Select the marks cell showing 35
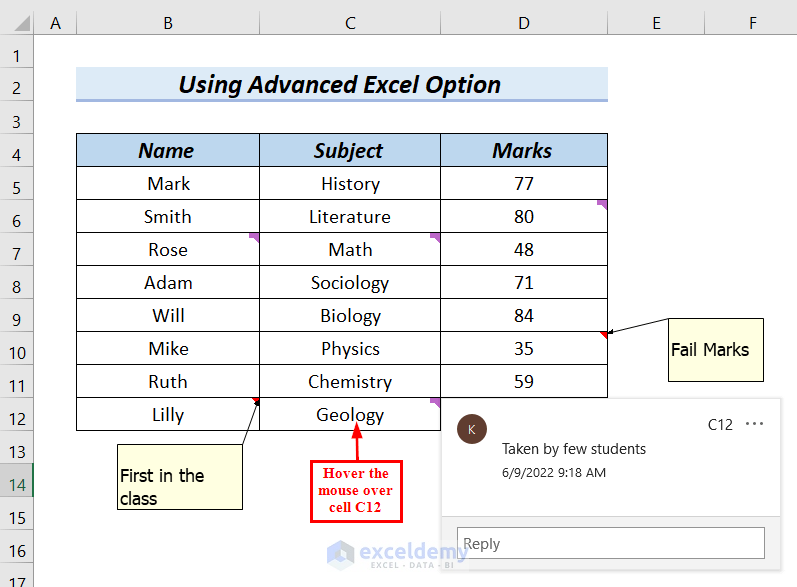The height and width of the screenshot is (587, 797). tap(524, 349)
